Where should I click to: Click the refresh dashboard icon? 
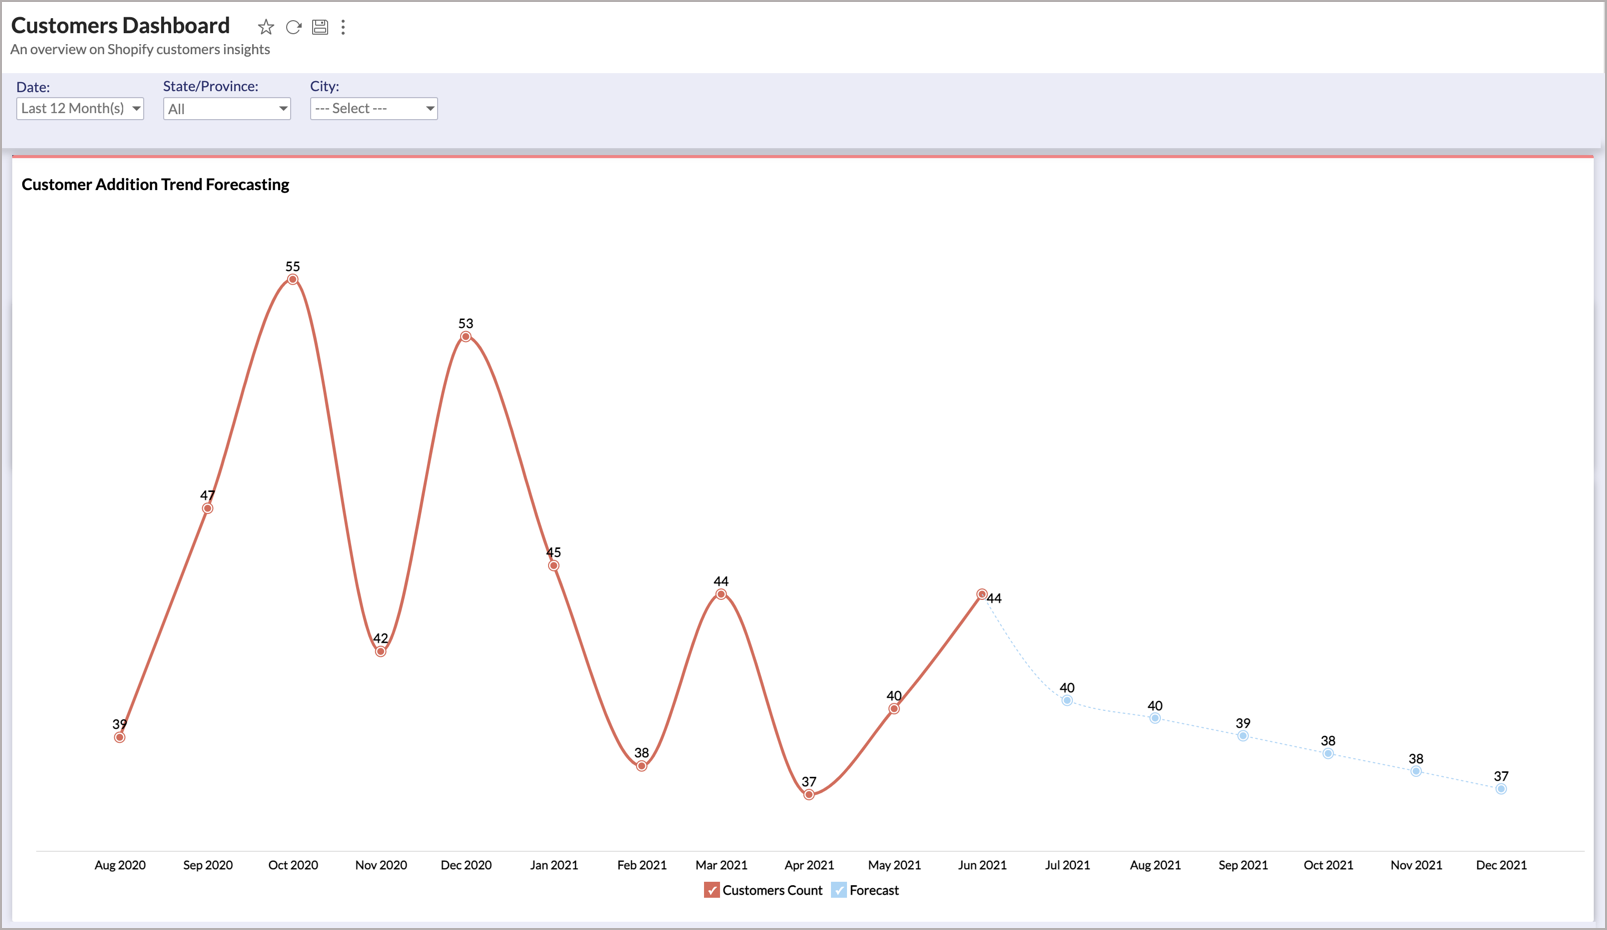(293, 27)
